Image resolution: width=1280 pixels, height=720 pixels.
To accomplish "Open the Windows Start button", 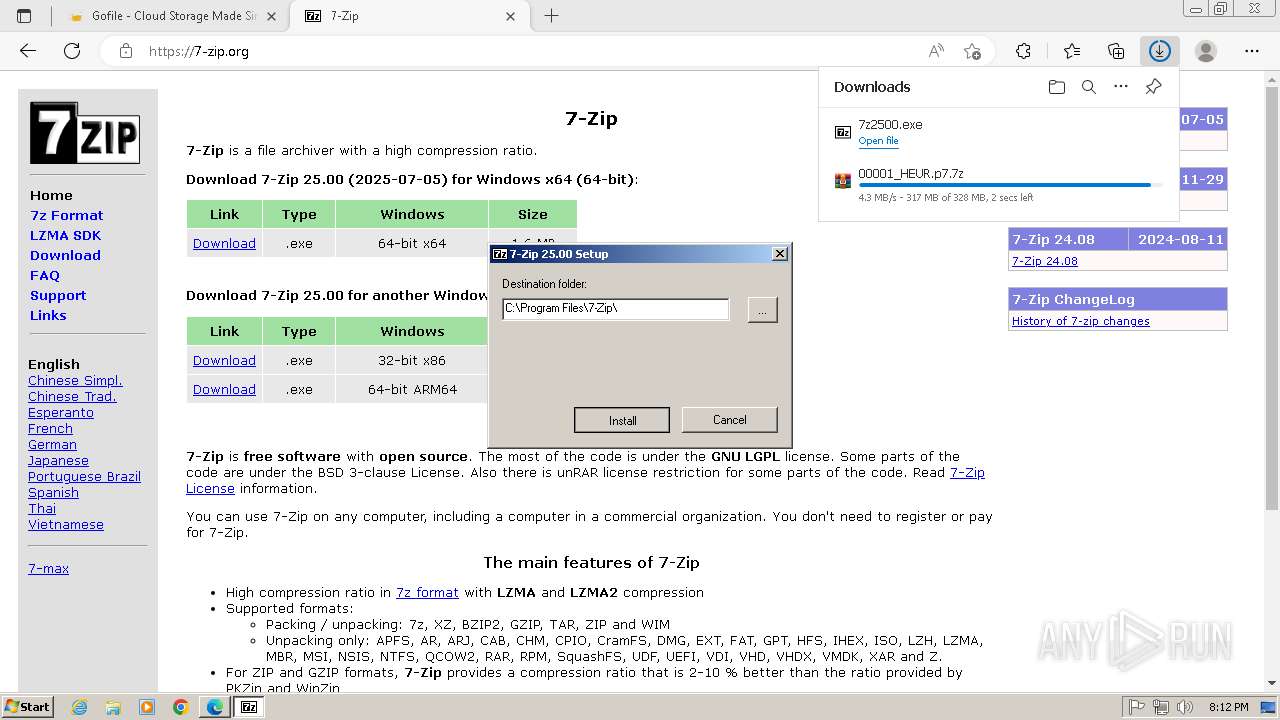I will point(27,706).
